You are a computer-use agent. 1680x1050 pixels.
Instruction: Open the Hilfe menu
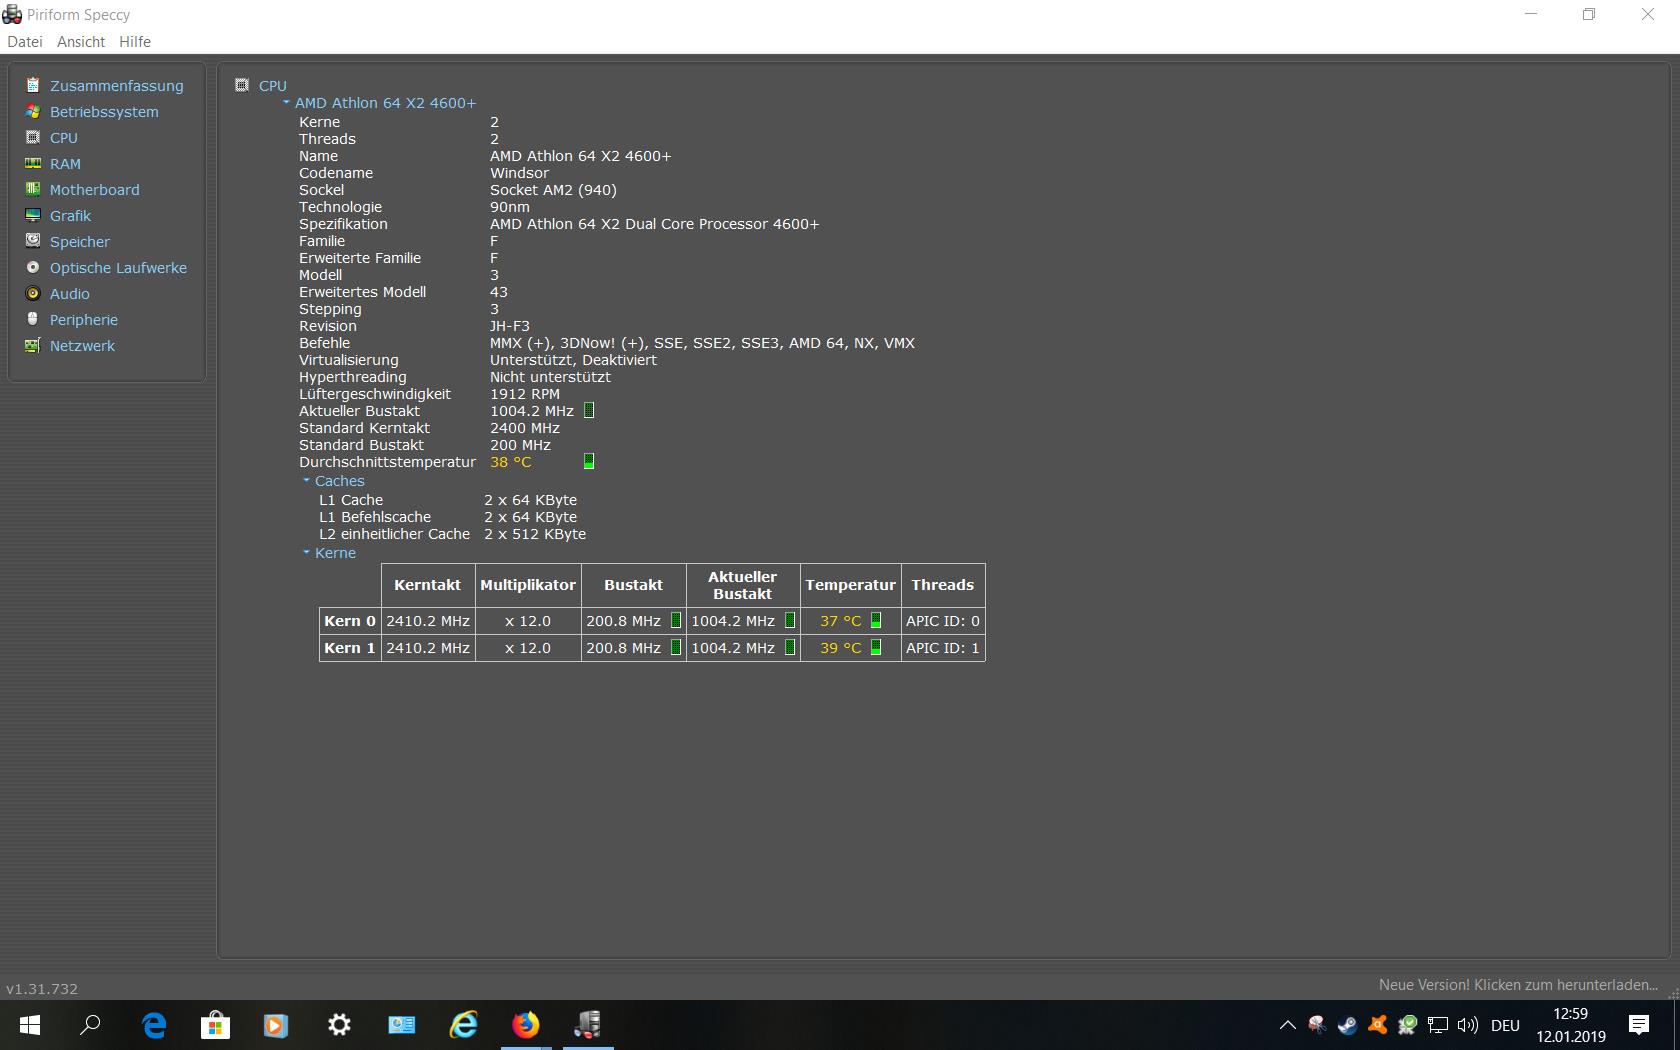[135, 41]
